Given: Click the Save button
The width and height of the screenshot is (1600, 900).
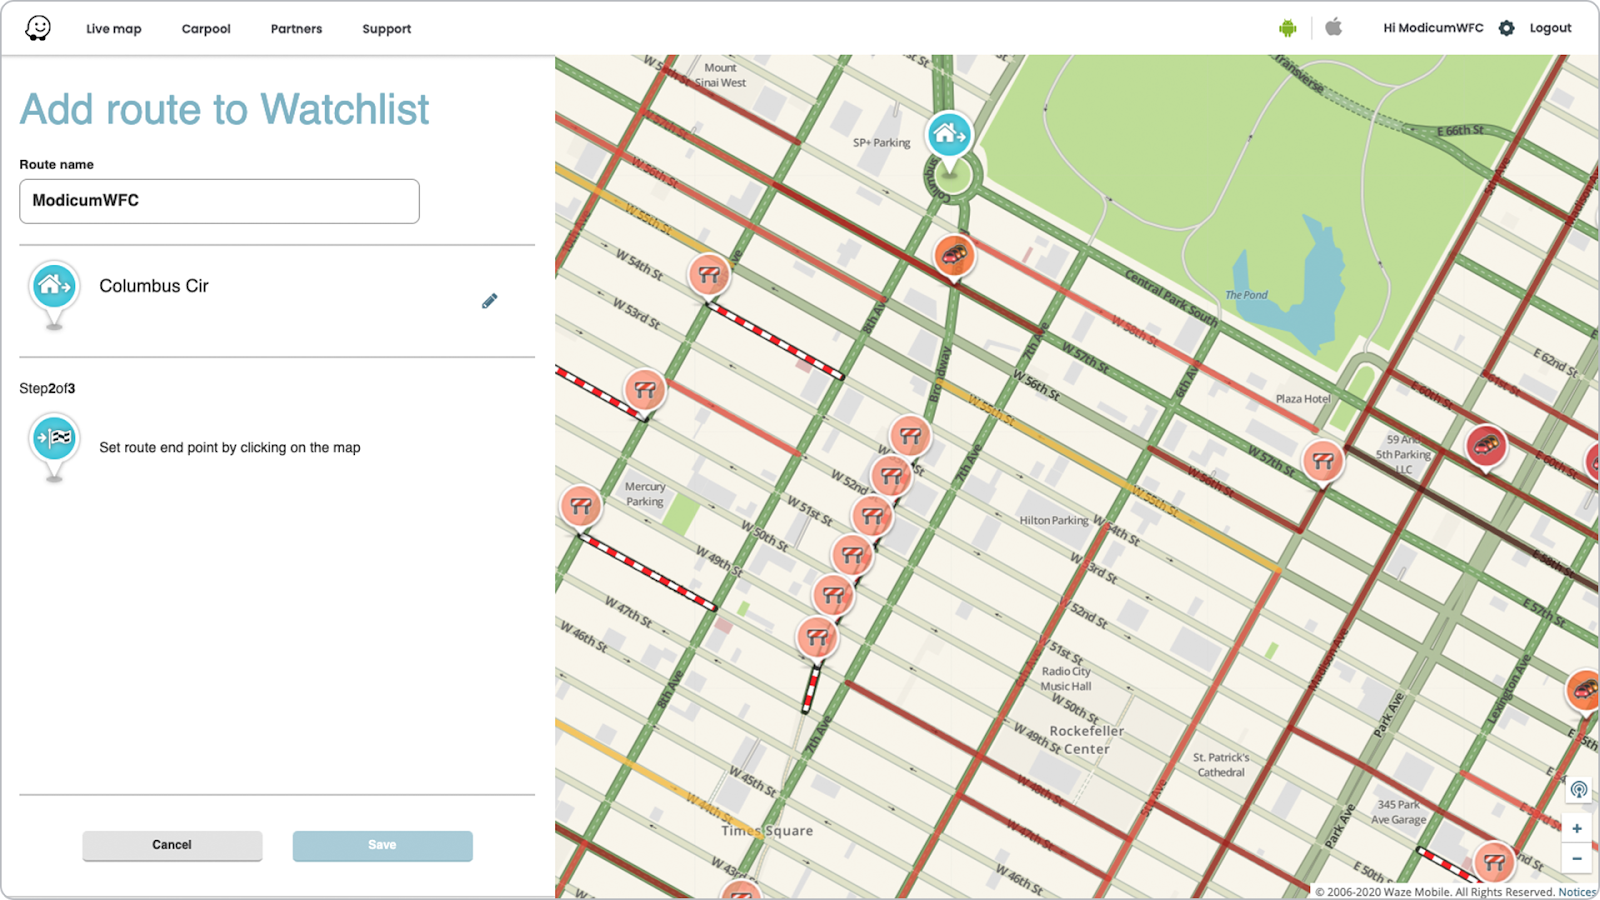Looking at the screenshot, I should [382, 845].
